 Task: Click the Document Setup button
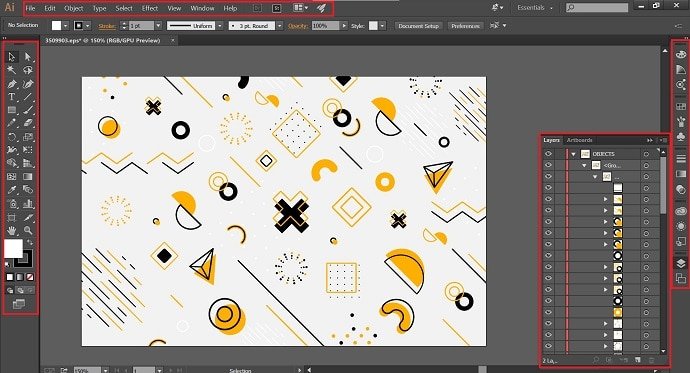coord(418,26)
